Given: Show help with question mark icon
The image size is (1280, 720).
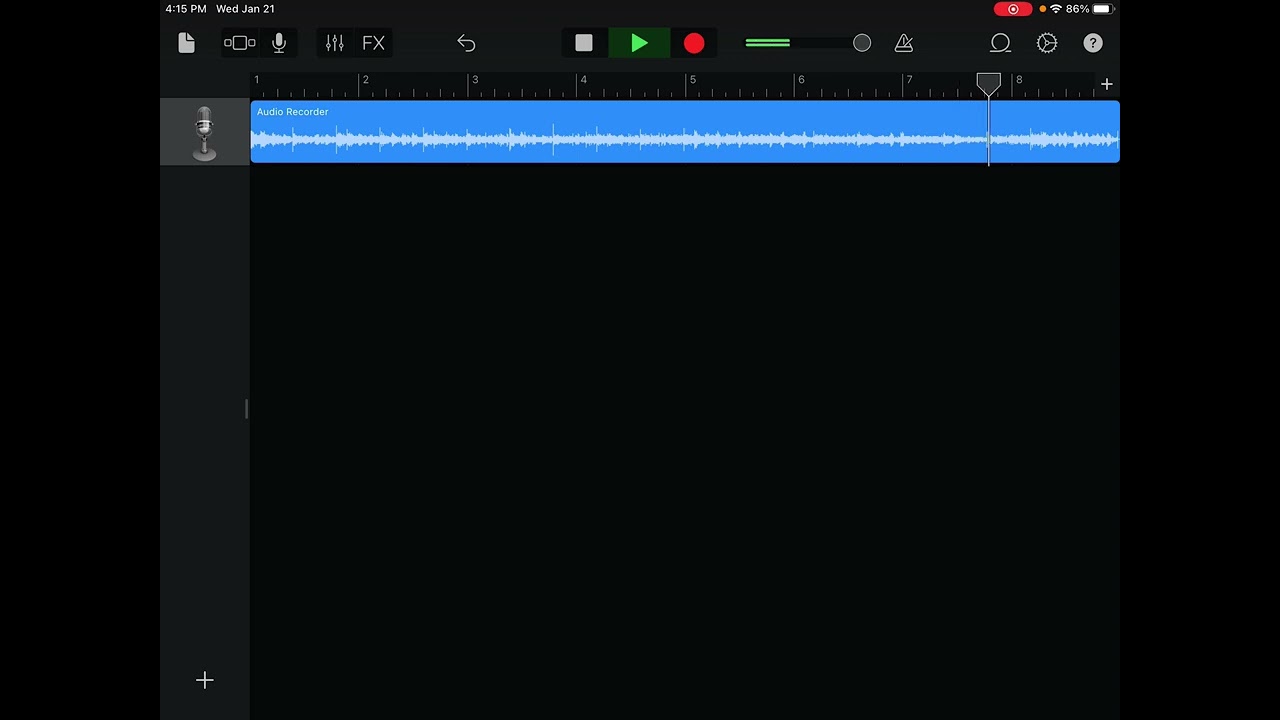Looking at the screenshot, I should pyautogui.click(x=1093, y=43).
